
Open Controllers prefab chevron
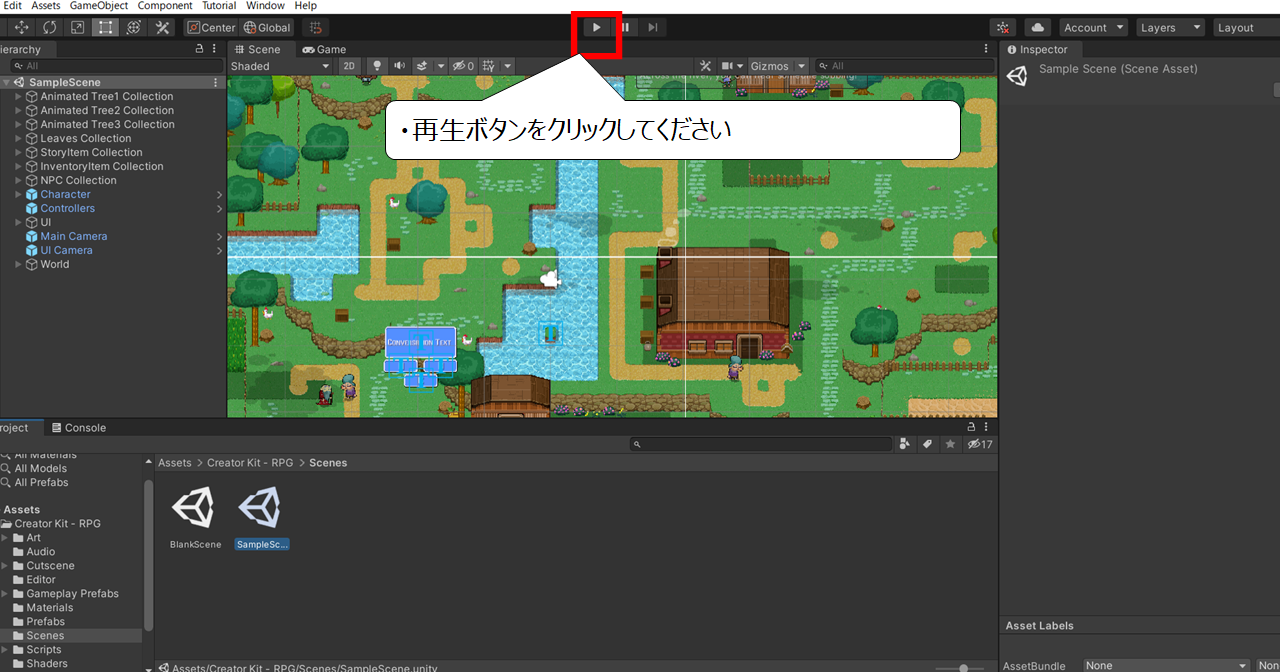point(219,209)
